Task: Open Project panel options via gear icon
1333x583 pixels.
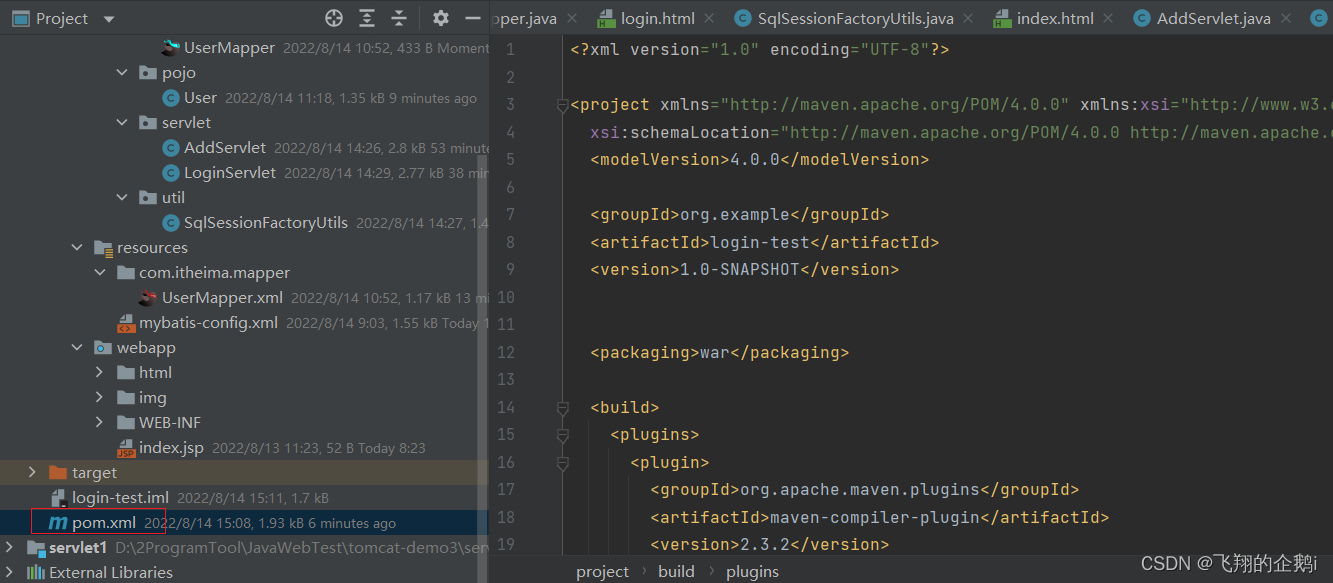Action: coord(441,18)
